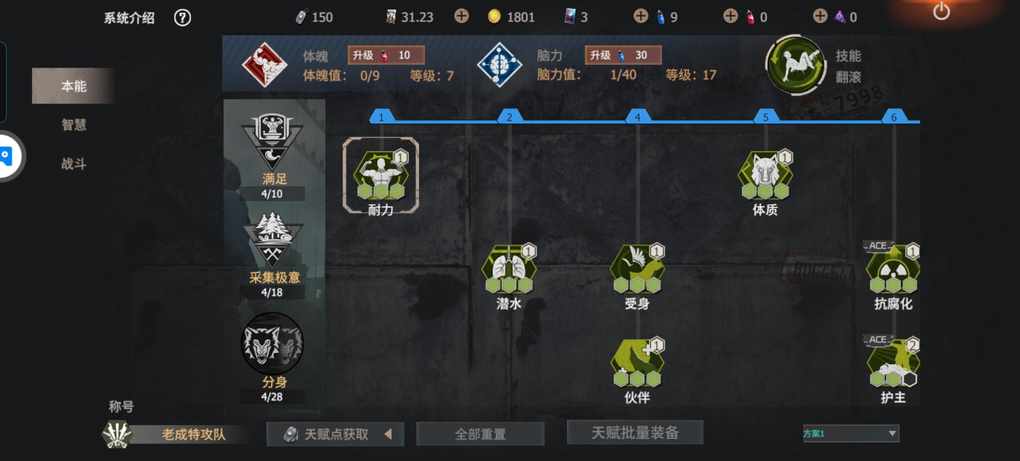Select the 护主 talent icon
This screenshot has width=1020, height=461.
click(x=893, y=363)
